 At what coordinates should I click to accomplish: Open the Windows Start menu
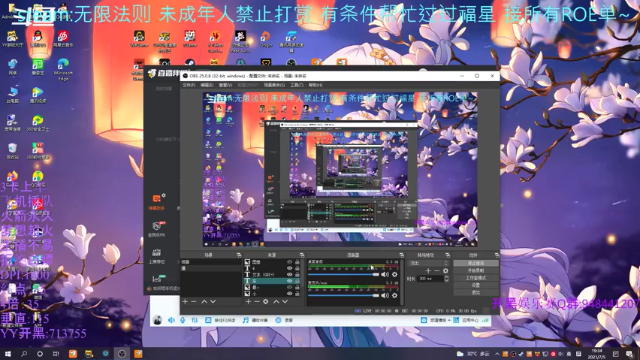(x=8, y=354)
